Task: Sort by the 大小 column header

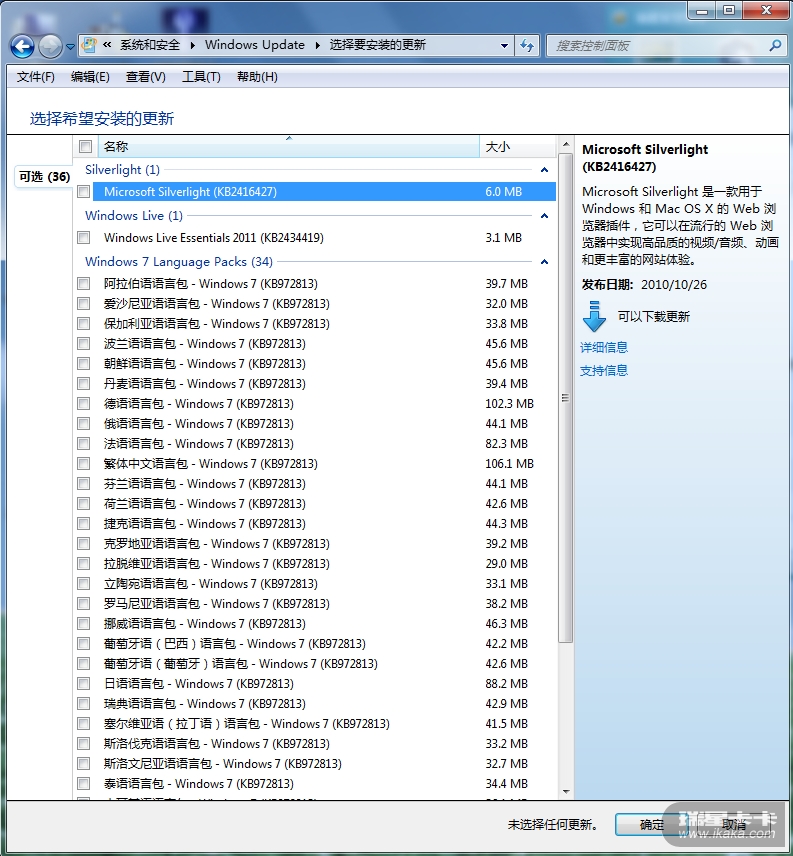Action: tap(517, 146)
